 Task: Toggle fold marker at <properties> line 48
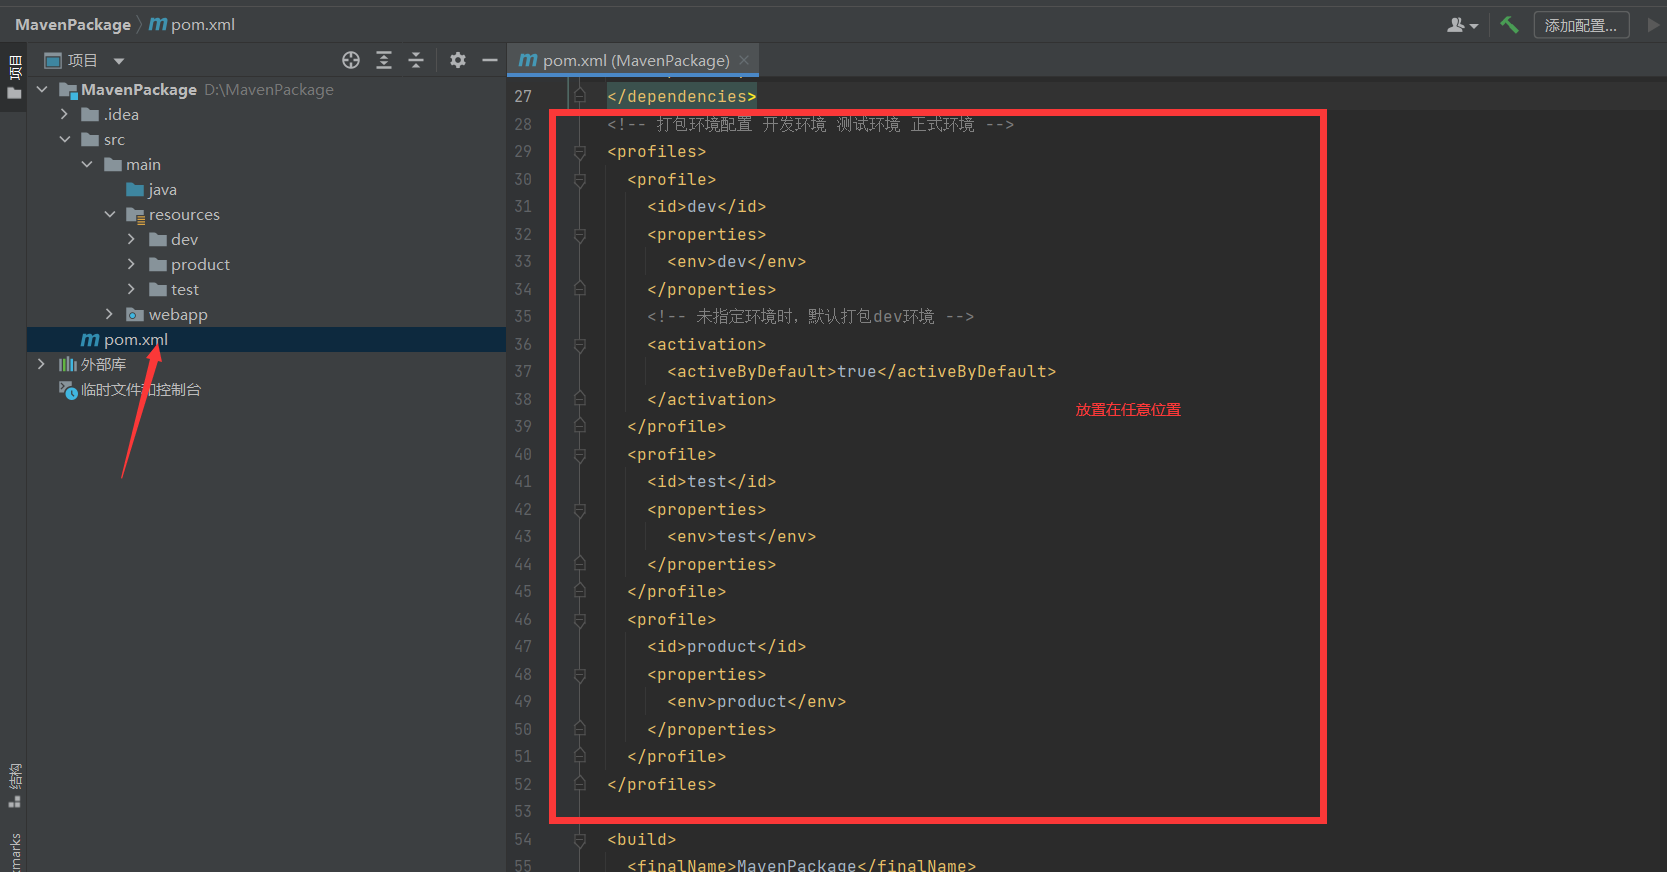coord(579,675)
